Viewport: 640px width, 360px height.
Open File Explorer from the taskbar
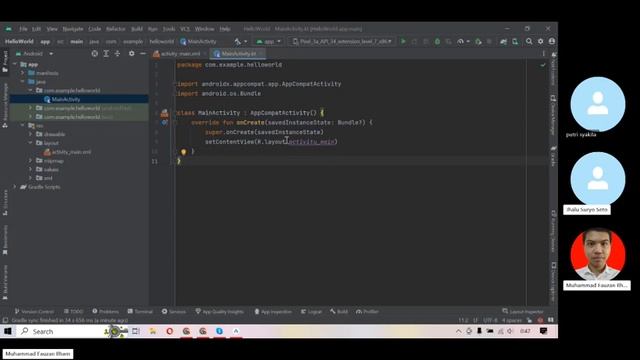point(153,331)
